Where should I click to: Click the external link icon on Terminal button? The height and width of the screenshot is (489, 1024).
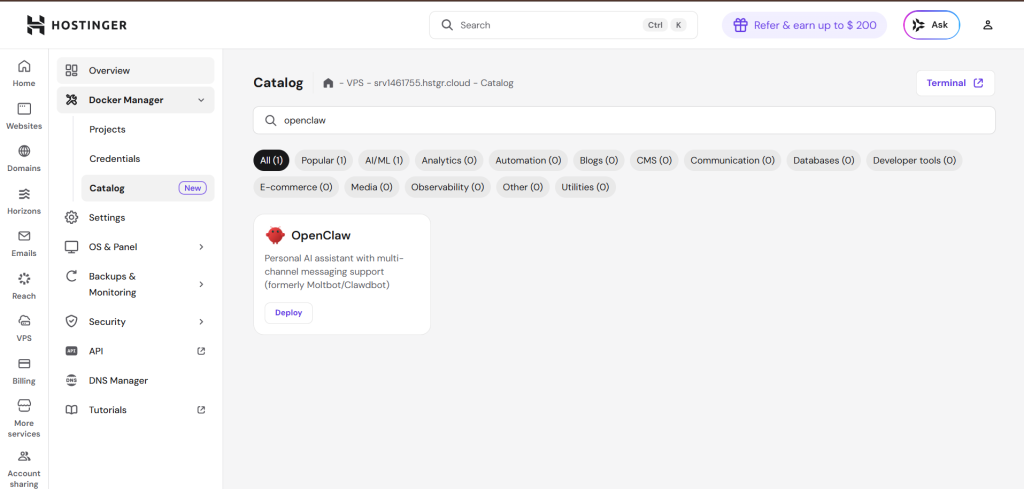coord(978,83)
